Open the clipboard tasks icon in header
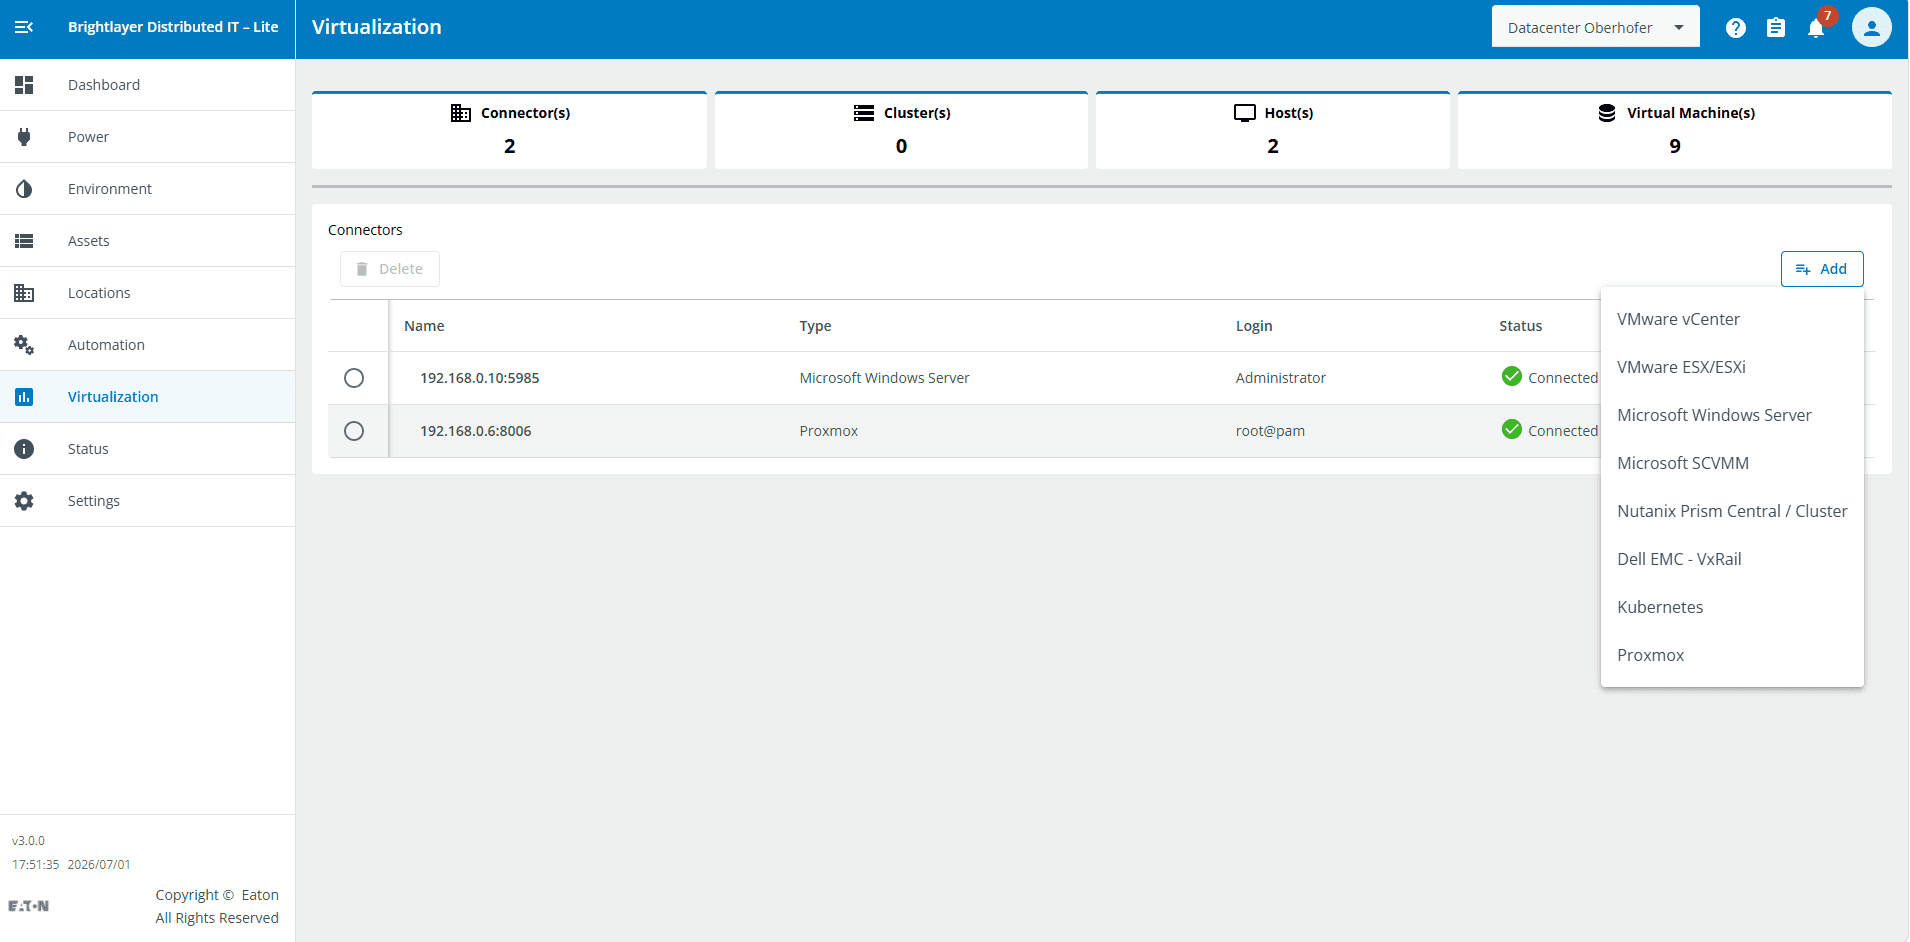This screenshot has width=1910, height=942. (x=1776, y=28)
